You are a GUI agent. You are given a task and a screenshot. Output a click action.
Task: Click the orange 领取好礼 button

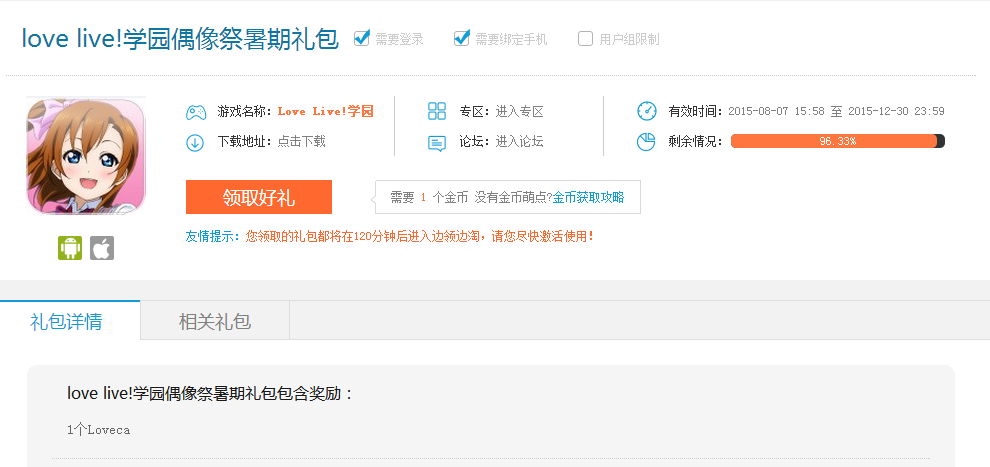(x=259, y=197)
